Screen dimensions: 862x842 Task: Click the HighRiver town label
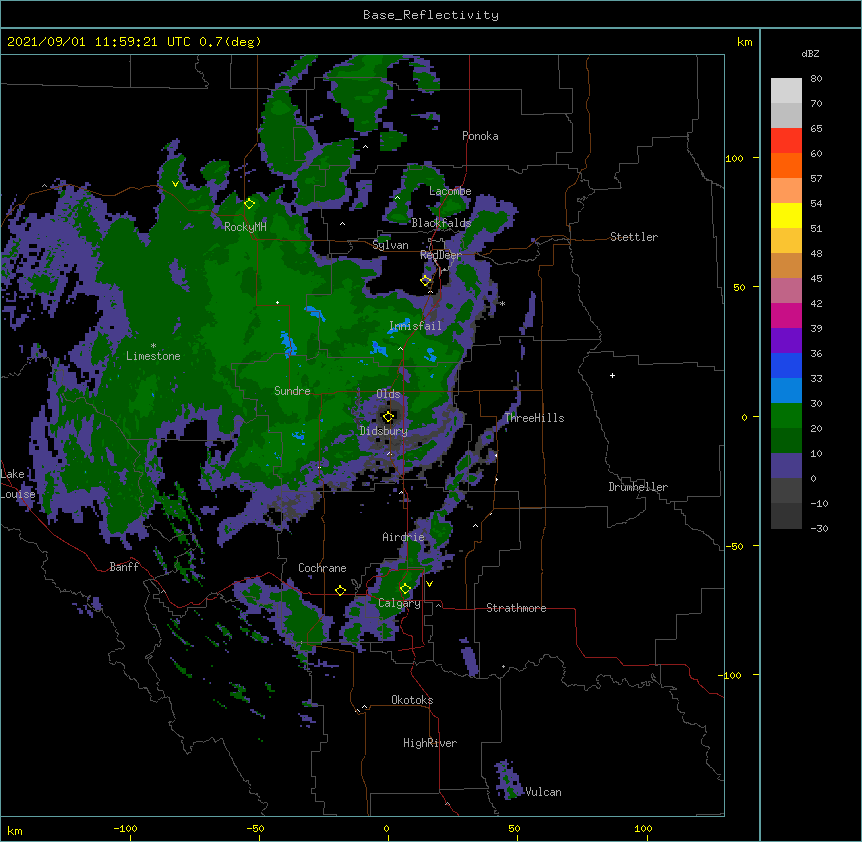click(x=430, y=743)
